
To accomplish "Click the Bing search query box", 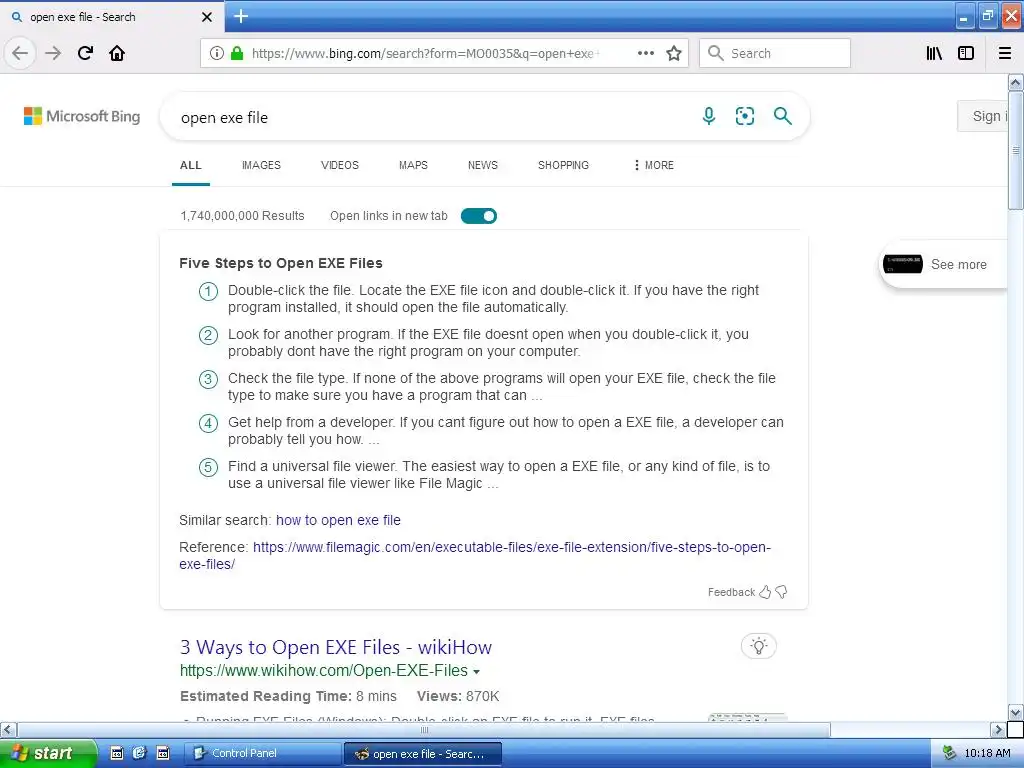I will click(x=431, y=118).
